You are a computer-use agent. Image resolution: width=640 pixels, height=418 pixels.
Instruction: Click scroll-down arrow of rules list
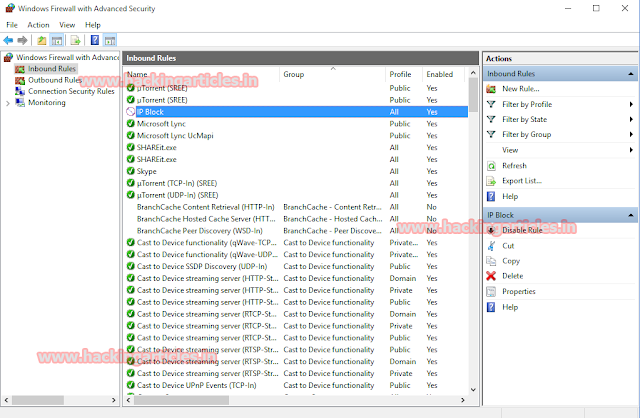coord(473,390)
